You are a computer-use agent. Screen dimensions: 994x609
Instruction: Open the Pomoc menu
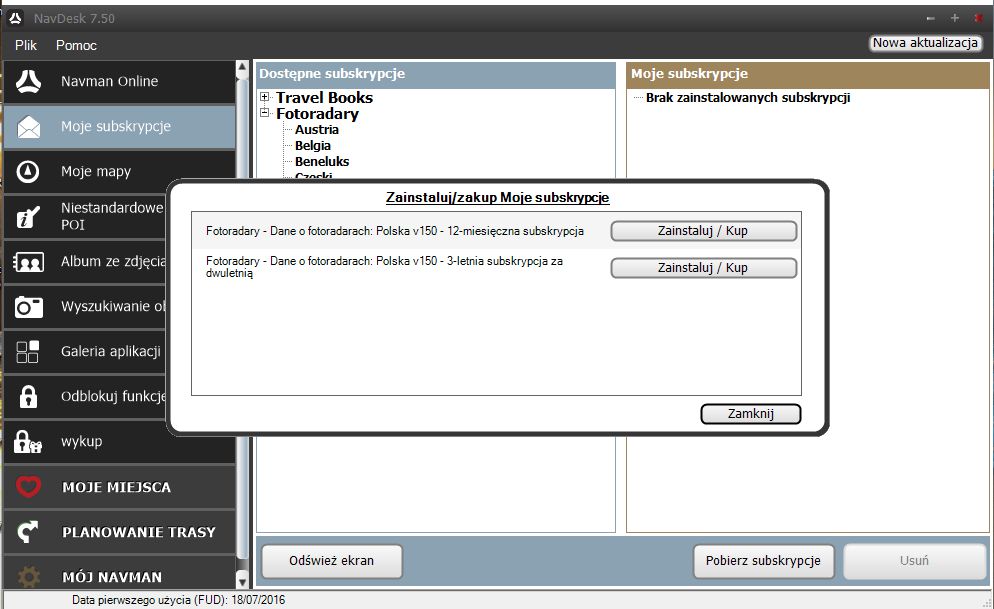[x=76, y=45]
